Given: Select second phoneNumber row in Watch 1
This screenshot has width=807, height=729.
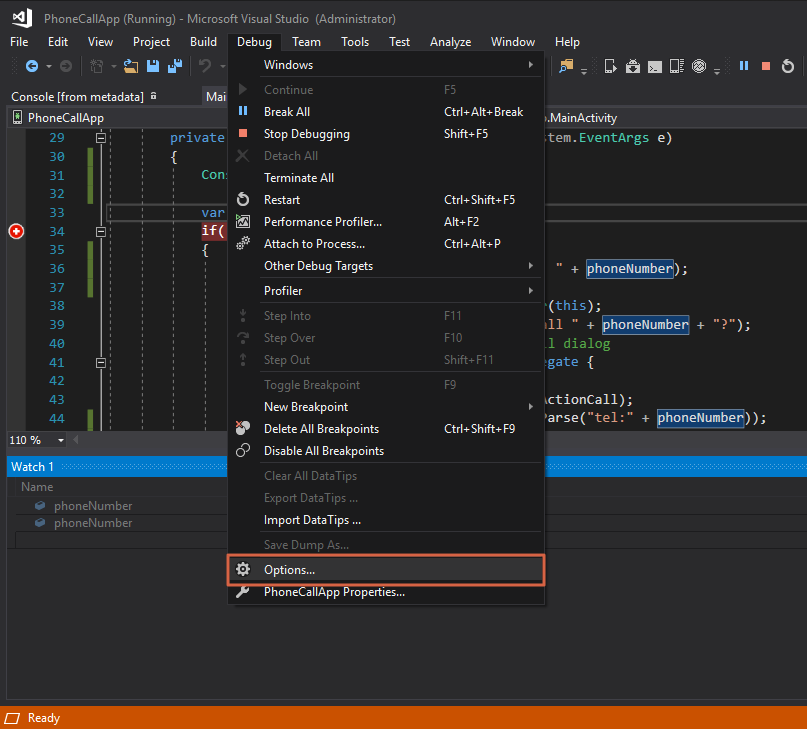Looking at the screenshot, I should pyautogui.click(x=121, y=523).
